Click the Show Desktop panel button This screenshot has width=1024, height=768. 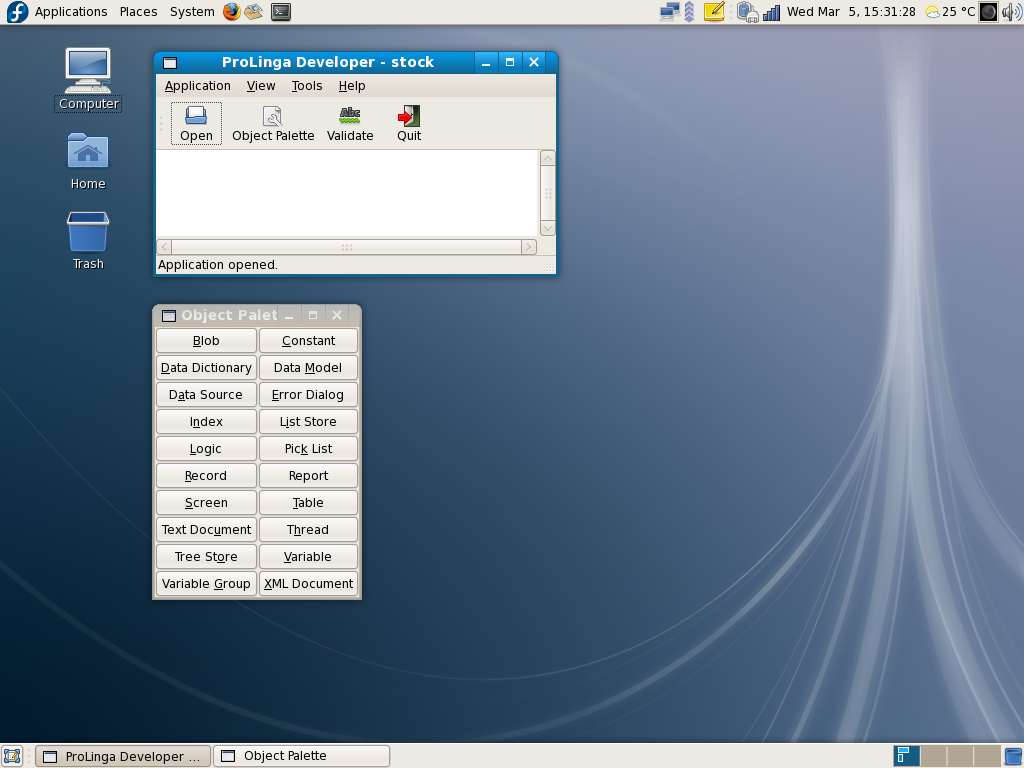[12, 756]
